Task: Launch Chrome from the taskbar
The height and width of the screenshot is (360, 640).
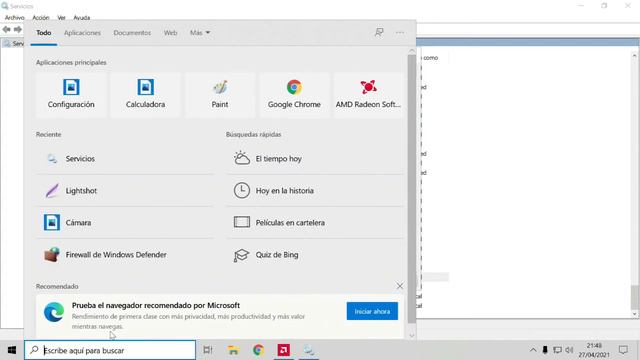Action: coord(258,350)
